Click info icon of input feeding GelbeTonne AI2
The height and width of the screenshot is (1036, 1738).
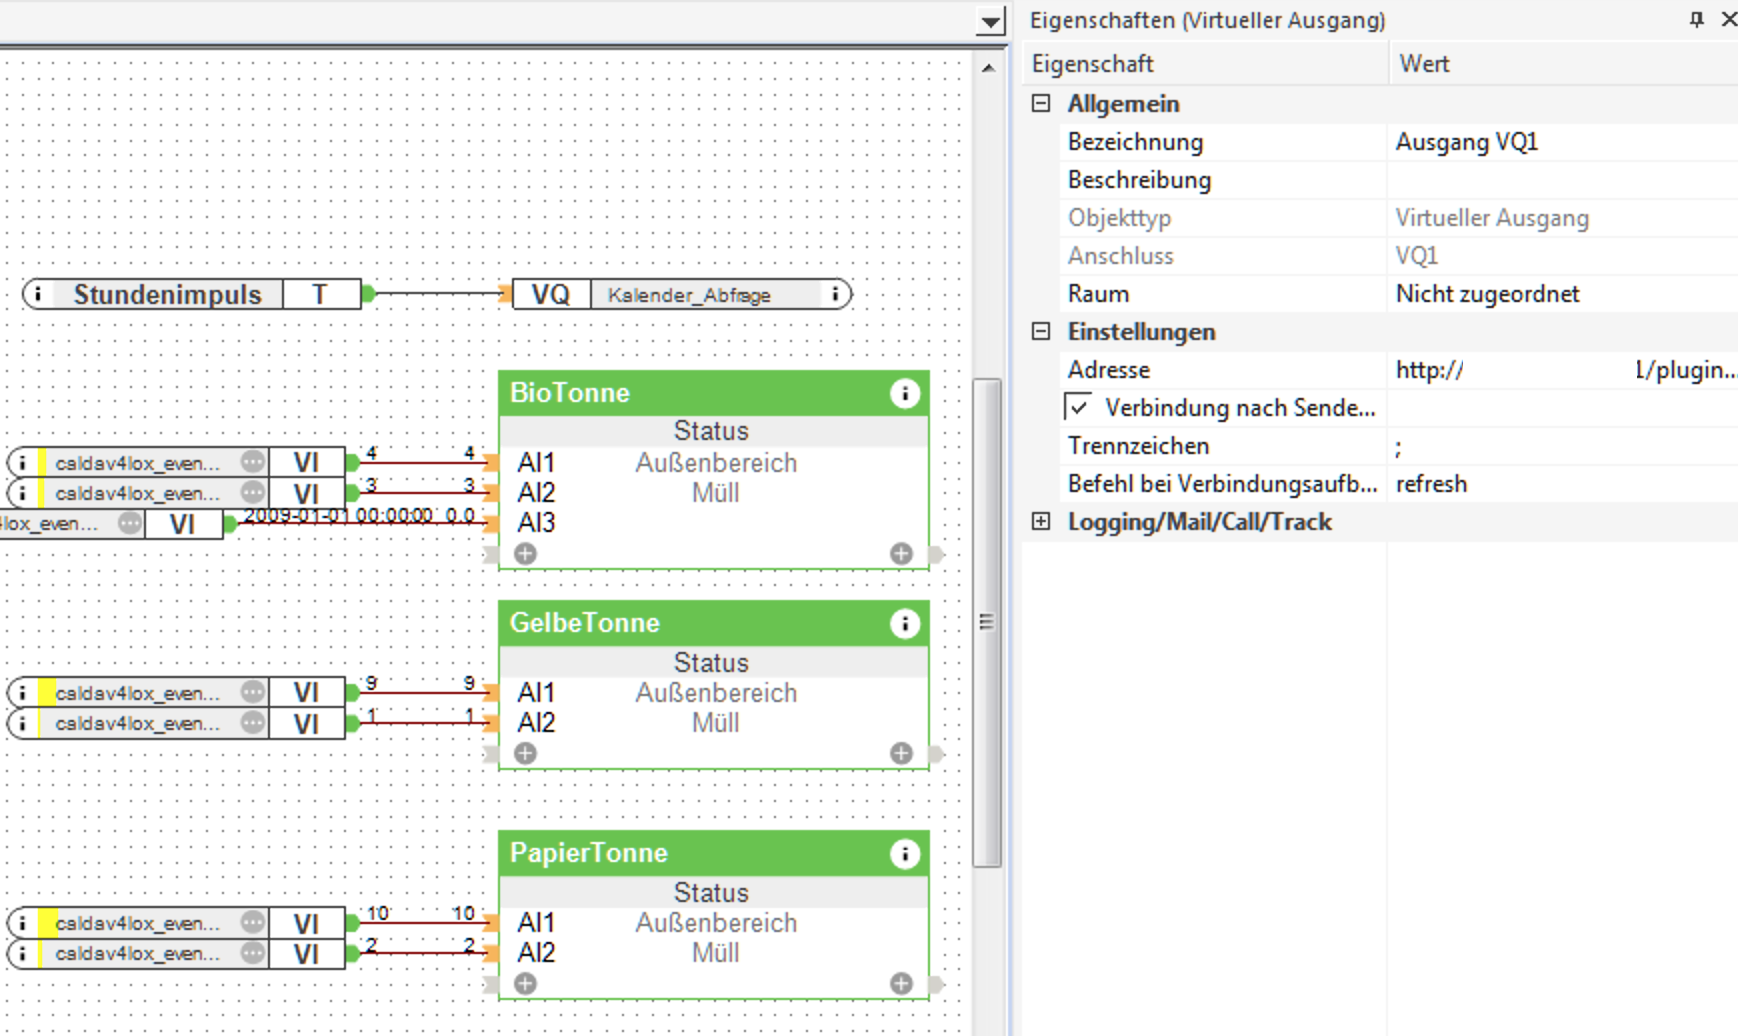pyautogui.click(x=22, y=723)
